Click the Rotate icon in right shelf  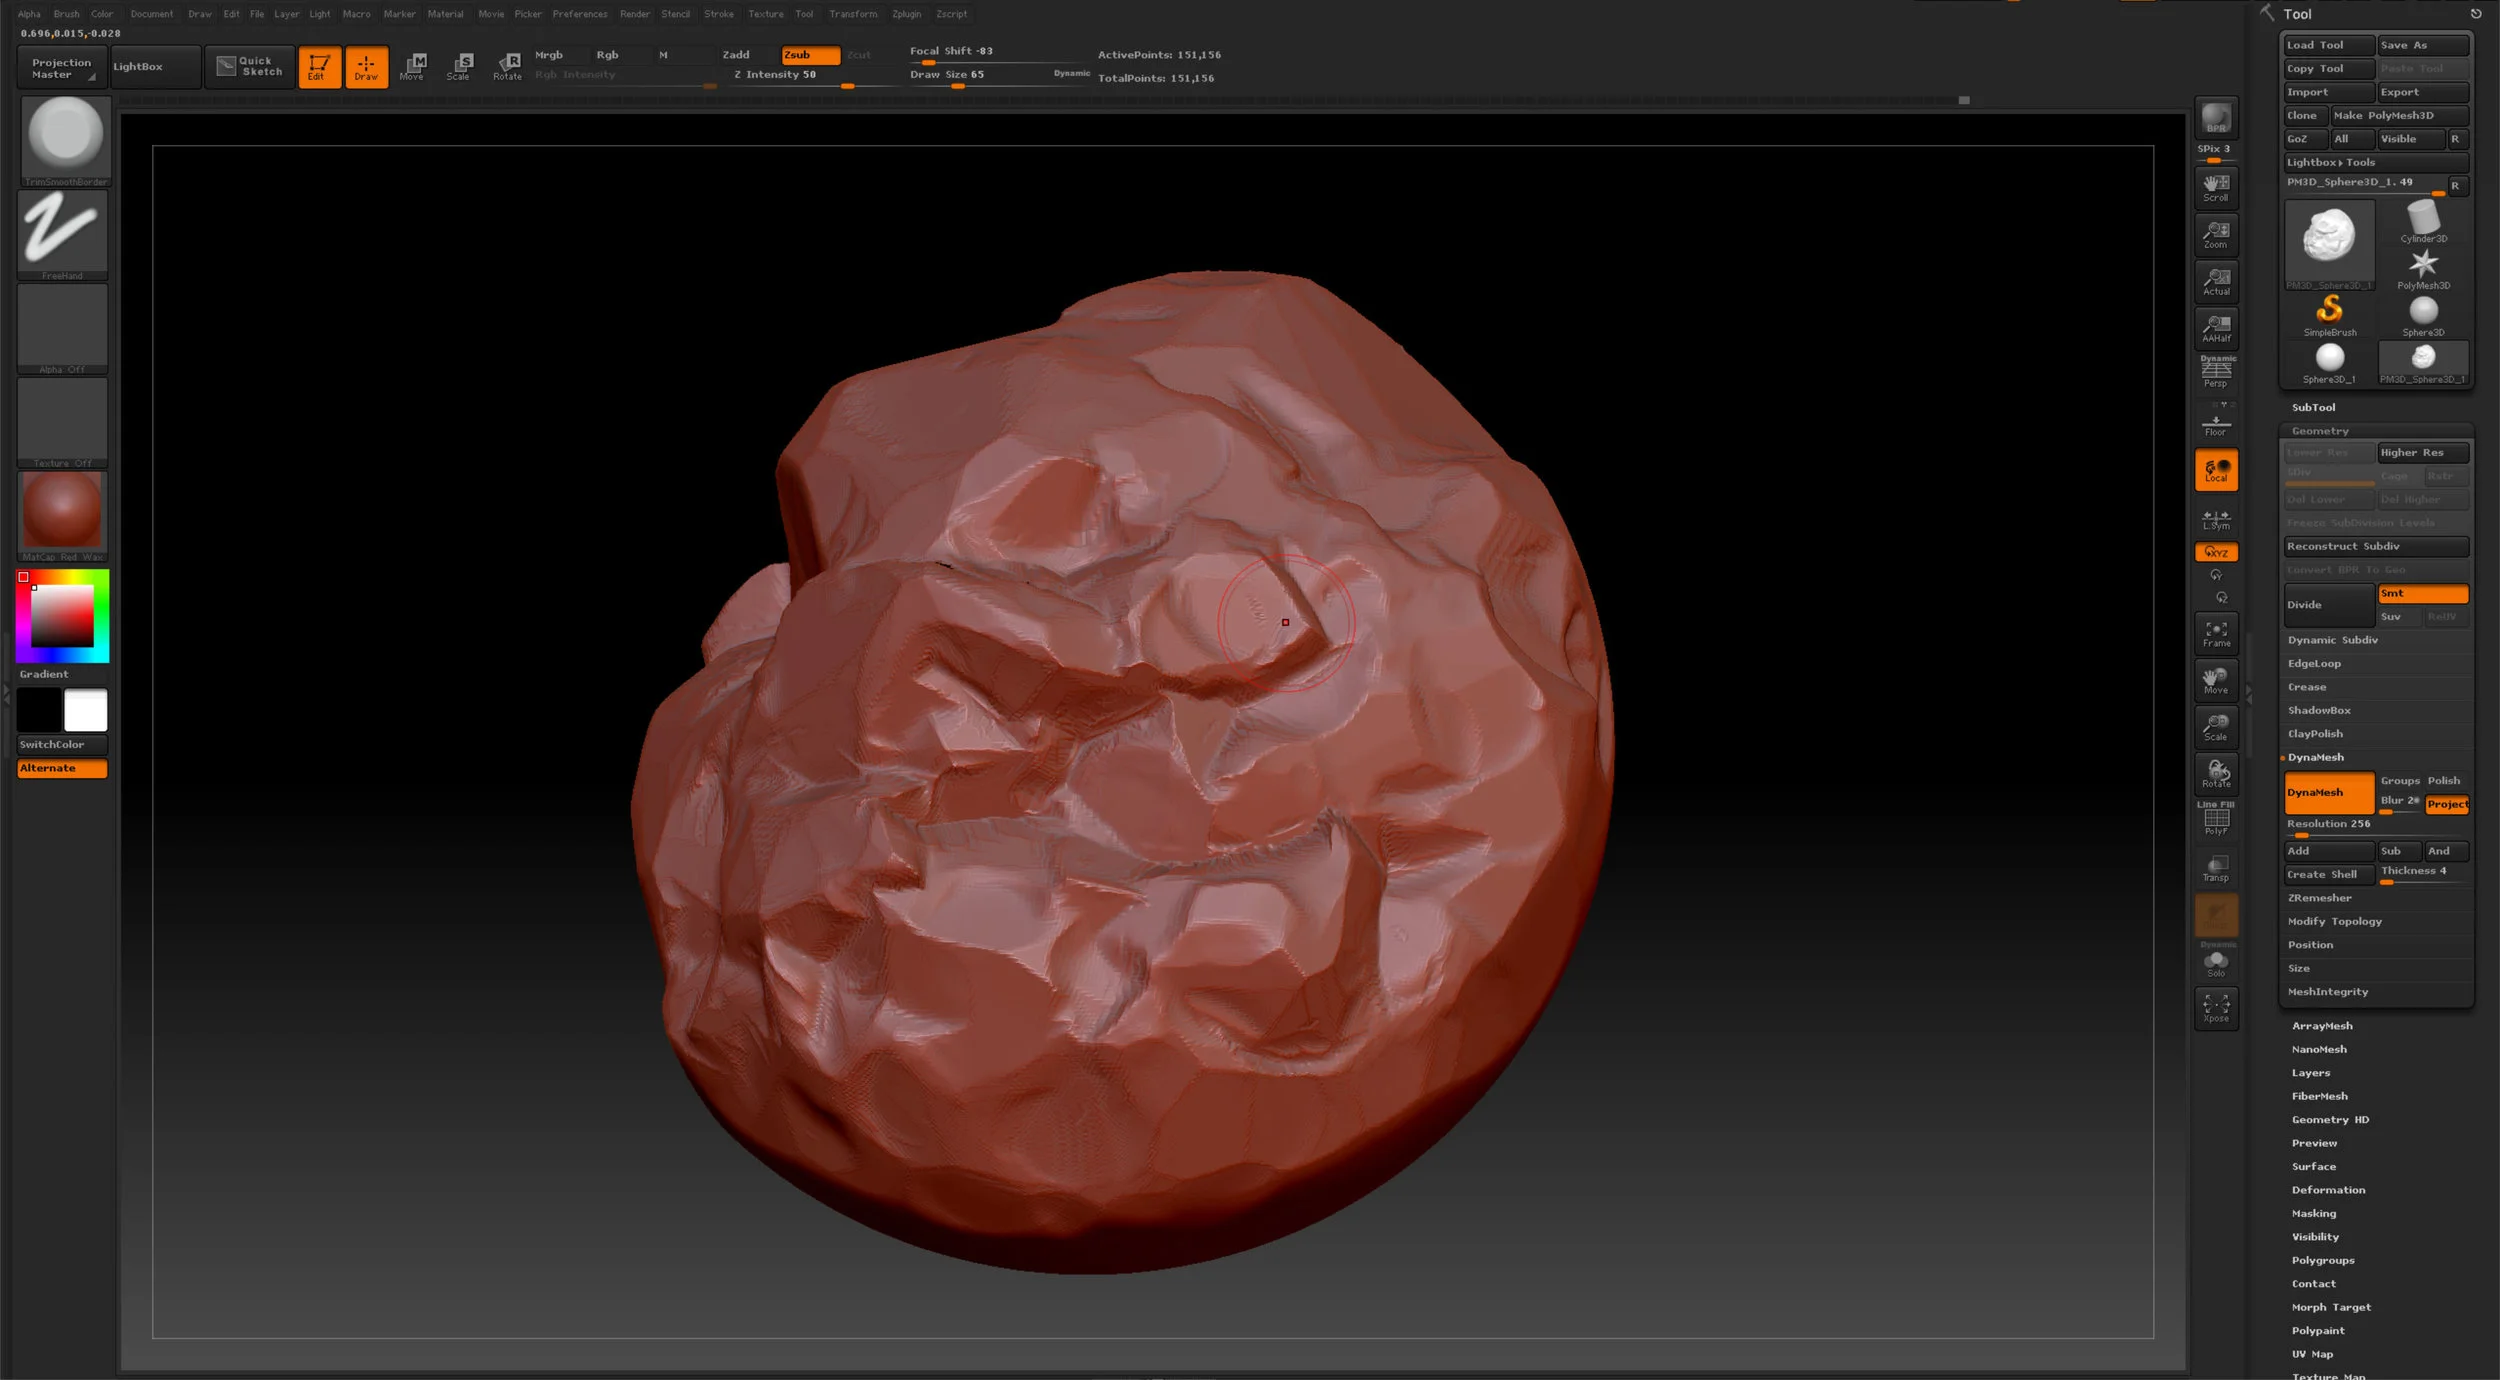(2216, 774)
